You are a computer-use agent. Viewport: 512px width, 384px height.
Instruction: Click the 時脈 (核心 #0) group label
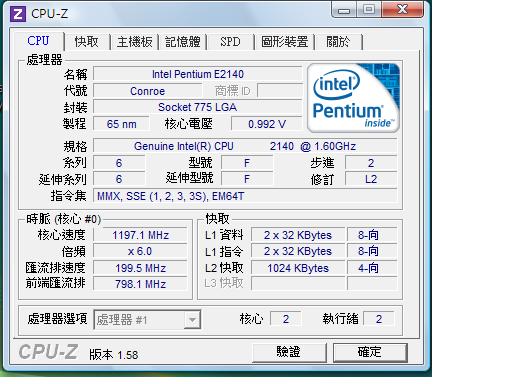pos(63,219)
